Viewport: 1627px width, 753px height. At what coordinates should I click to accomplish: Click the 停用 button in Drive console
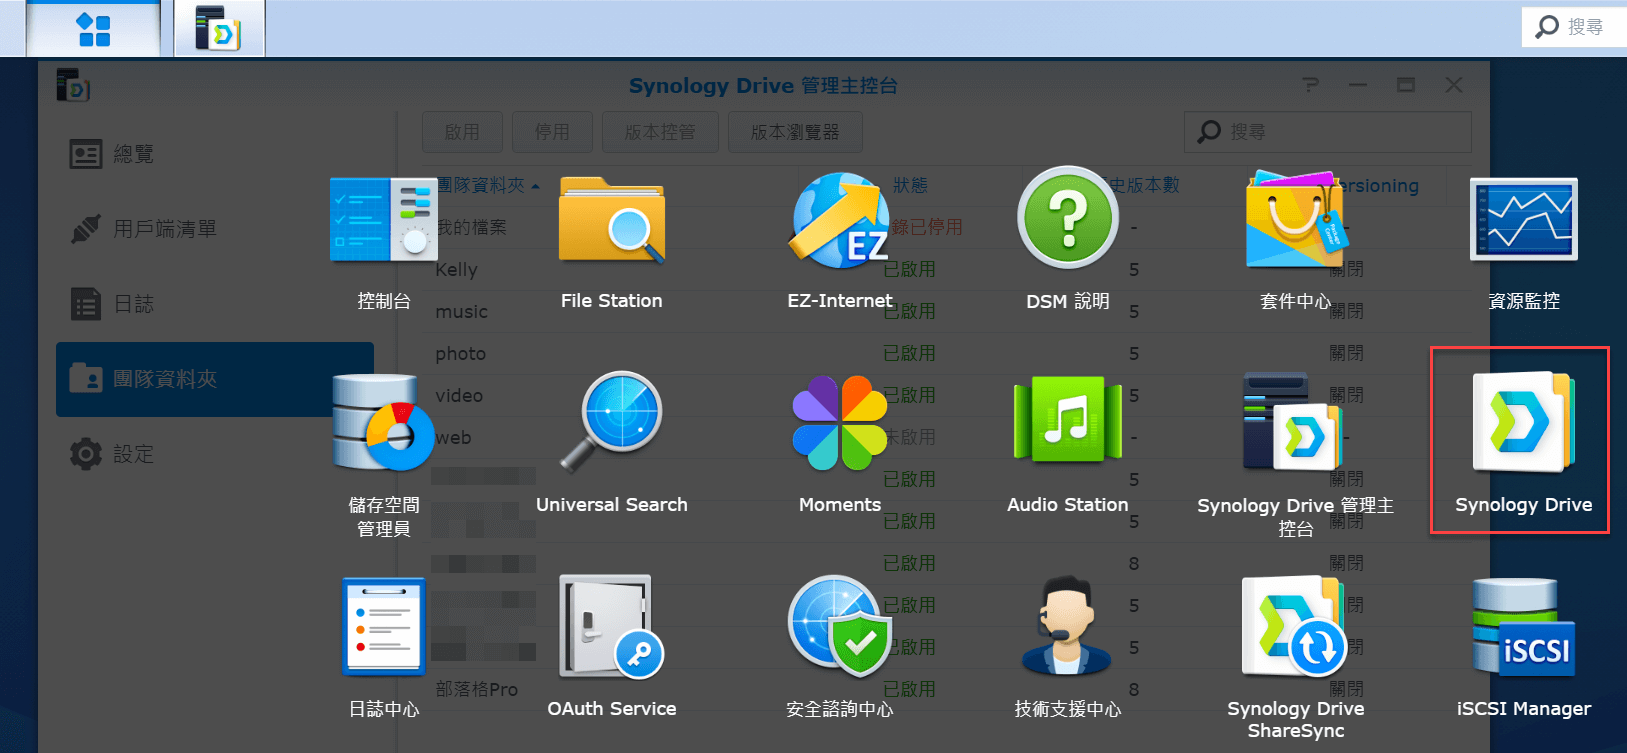tap(552, 132)
